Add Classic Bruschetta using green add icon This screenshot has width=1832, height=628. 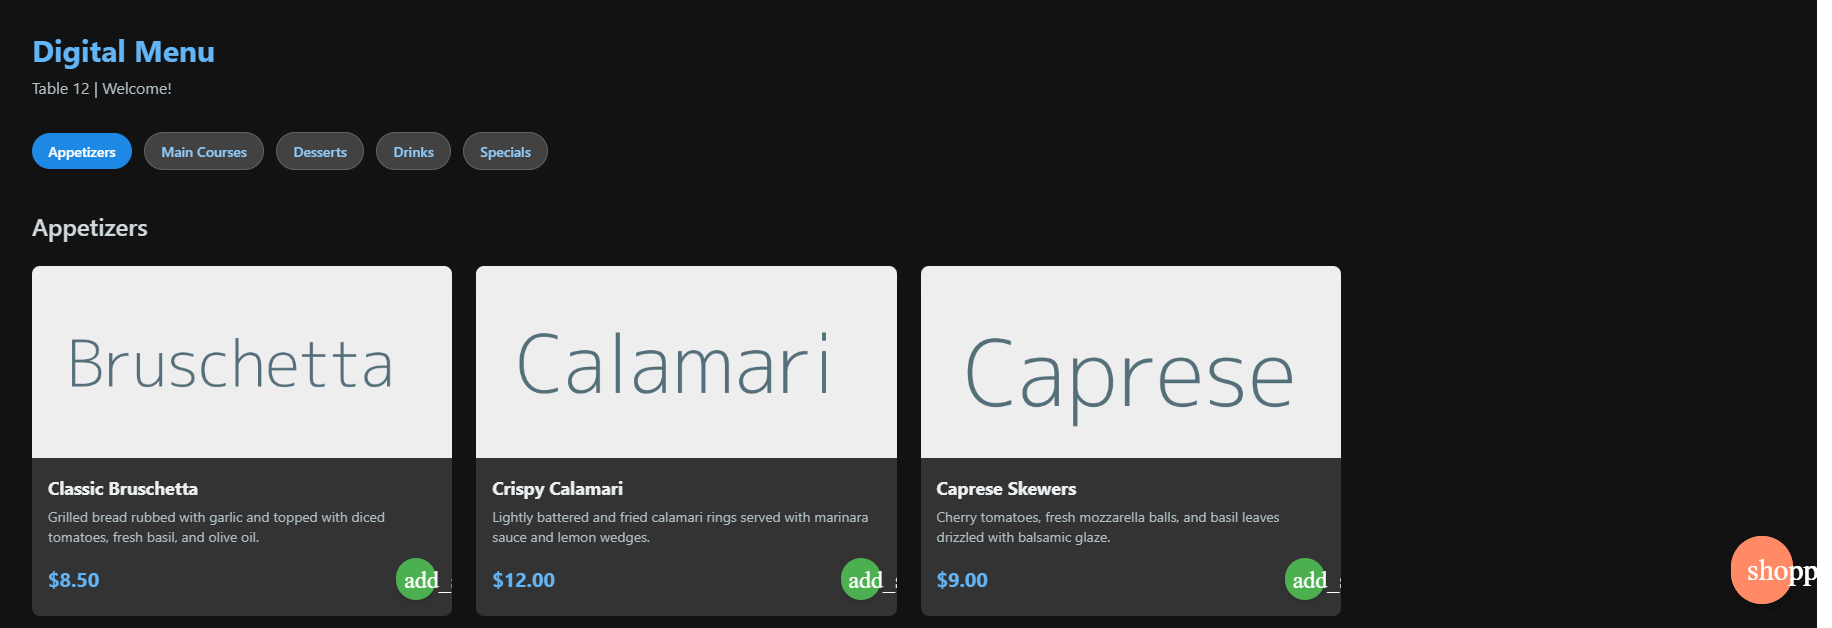pos(416,579)
